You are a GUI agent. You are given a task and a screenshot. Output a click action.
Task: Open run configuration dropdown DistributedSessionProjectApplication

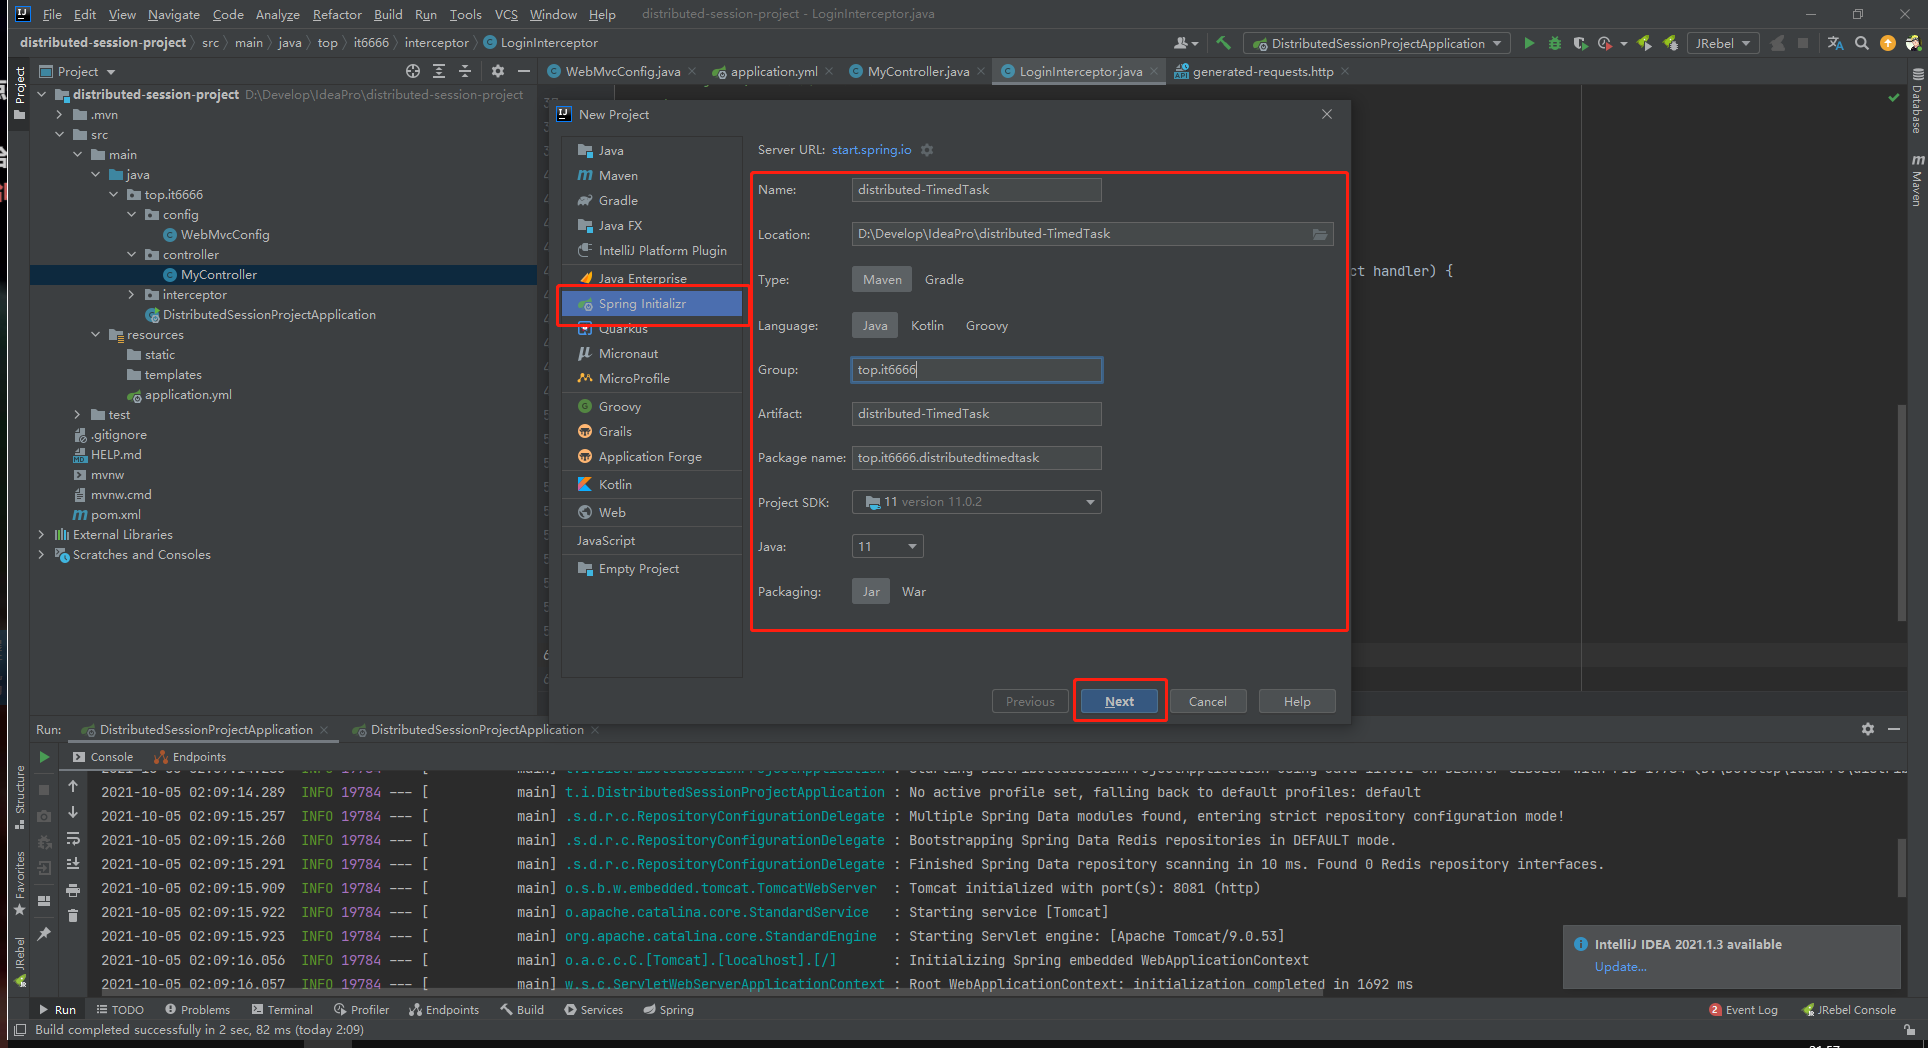coord(1377,43)
